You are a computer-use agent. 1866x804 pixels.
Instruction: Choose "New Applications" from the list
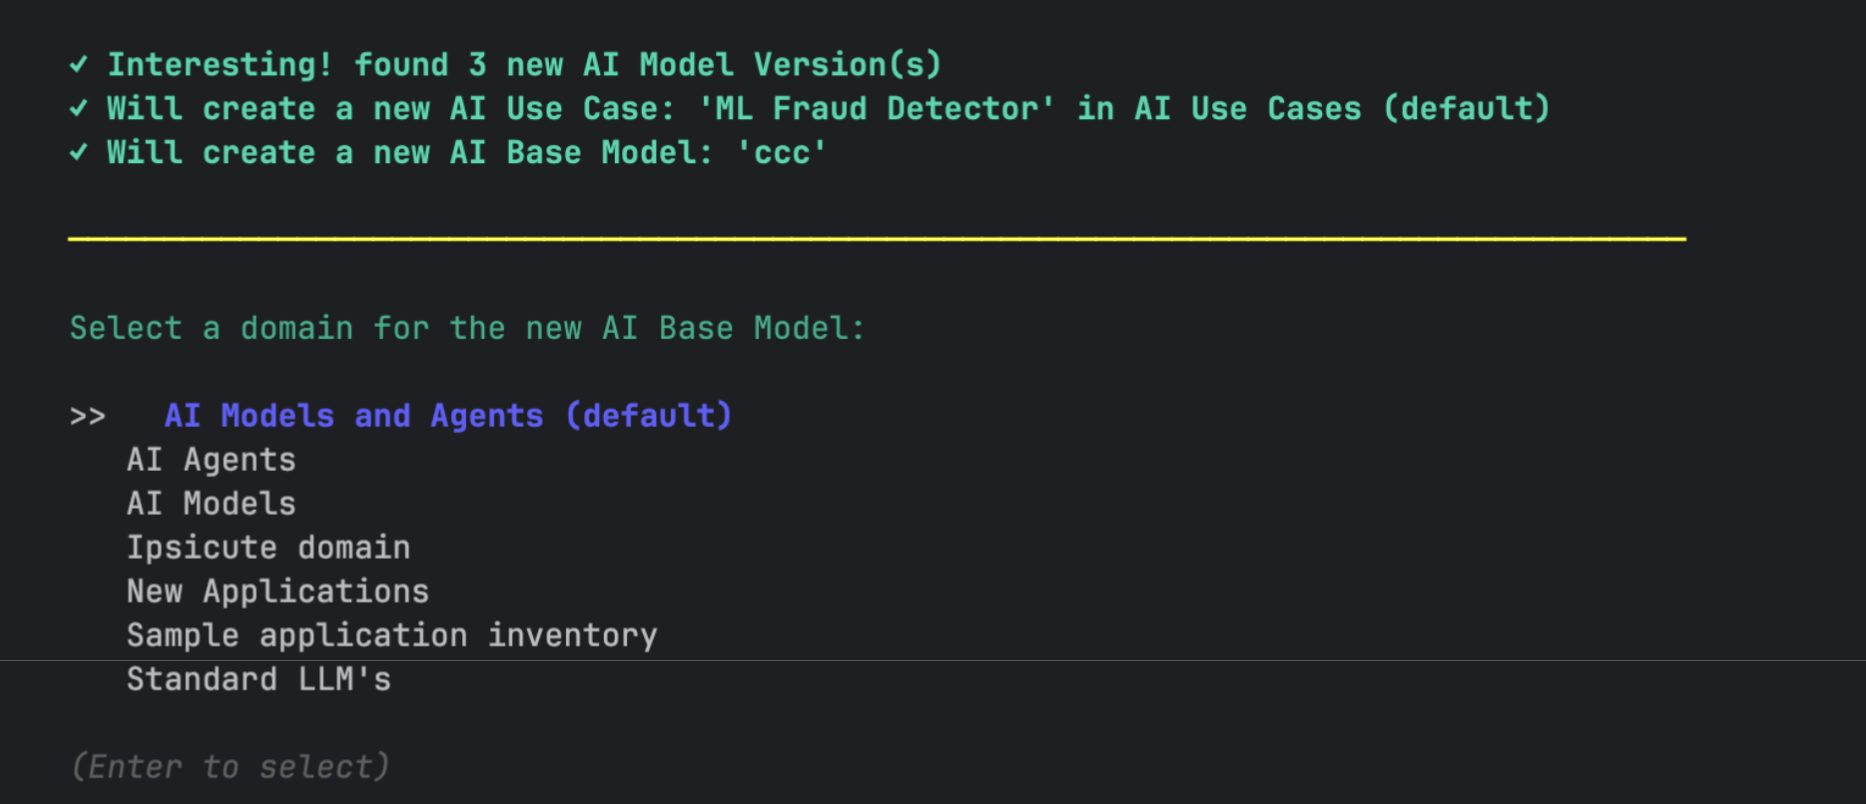(x=277, y=592)
